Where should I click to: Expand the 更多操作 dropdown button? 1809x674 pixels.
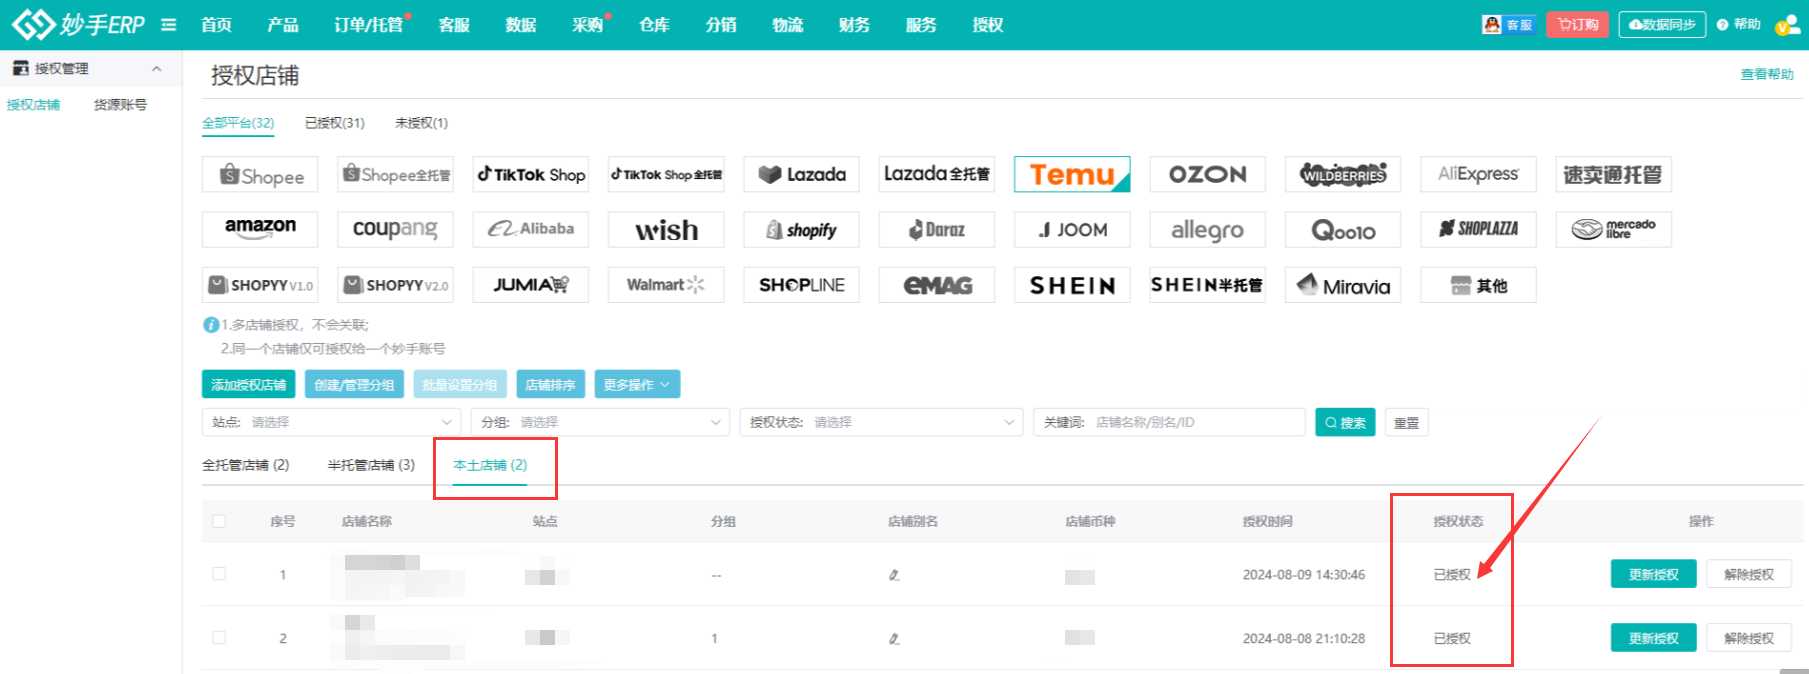click(637, 385)
